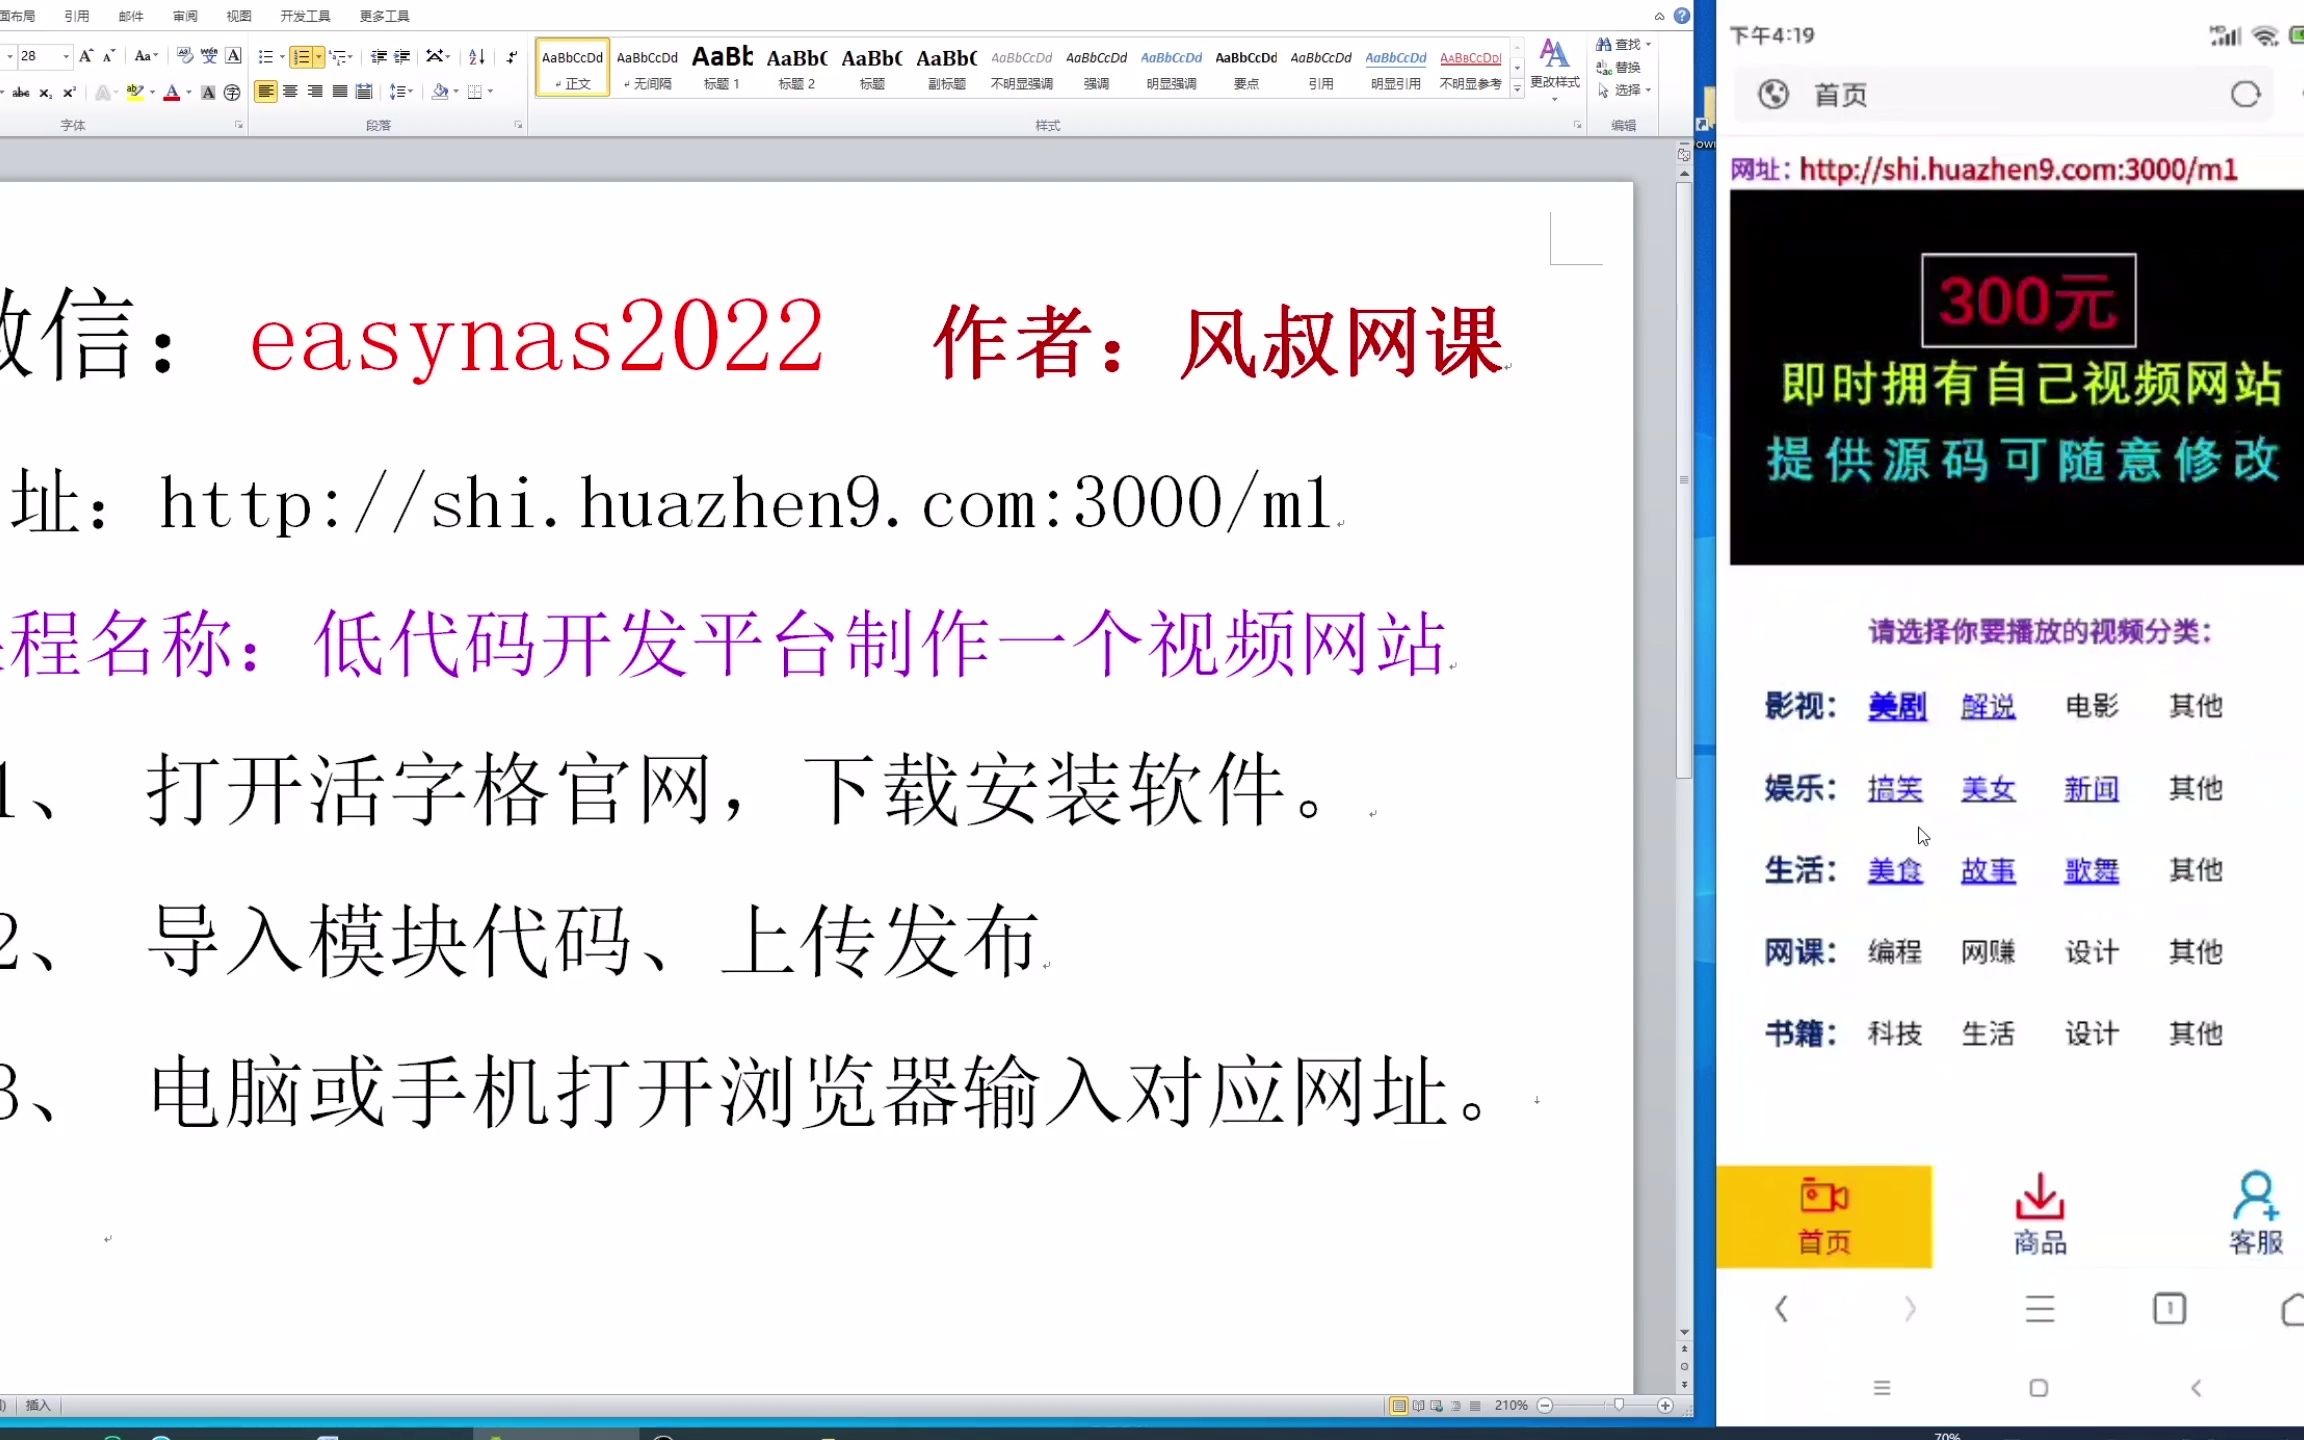Screen dimensions: 2304x1440
Task: Click the Line Spacing icon
Action: (397, 92)
